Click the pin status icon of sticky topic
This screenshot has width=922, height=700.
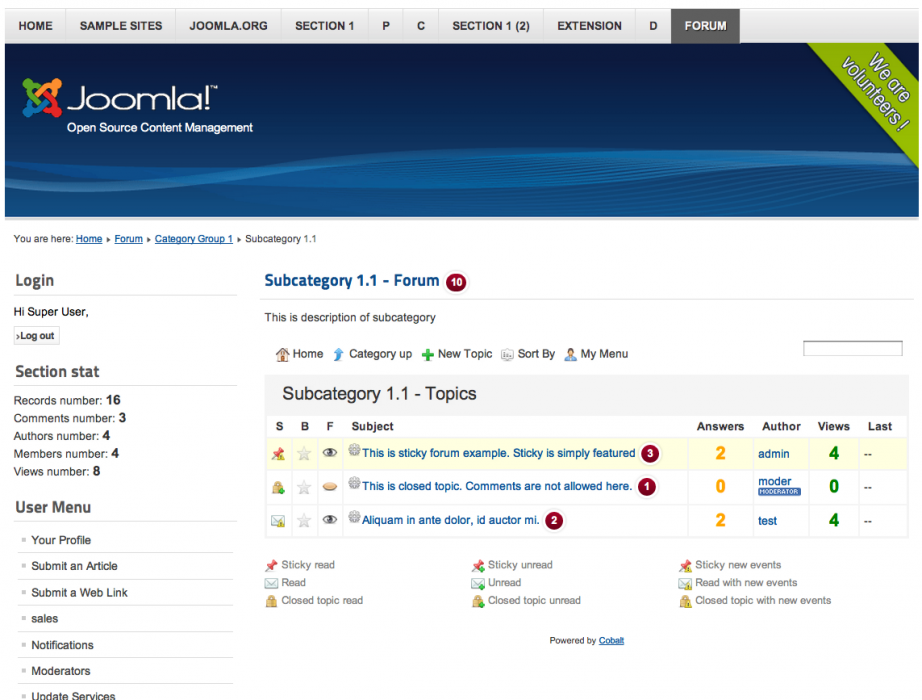pyautogui.click(x=278, y=454)
